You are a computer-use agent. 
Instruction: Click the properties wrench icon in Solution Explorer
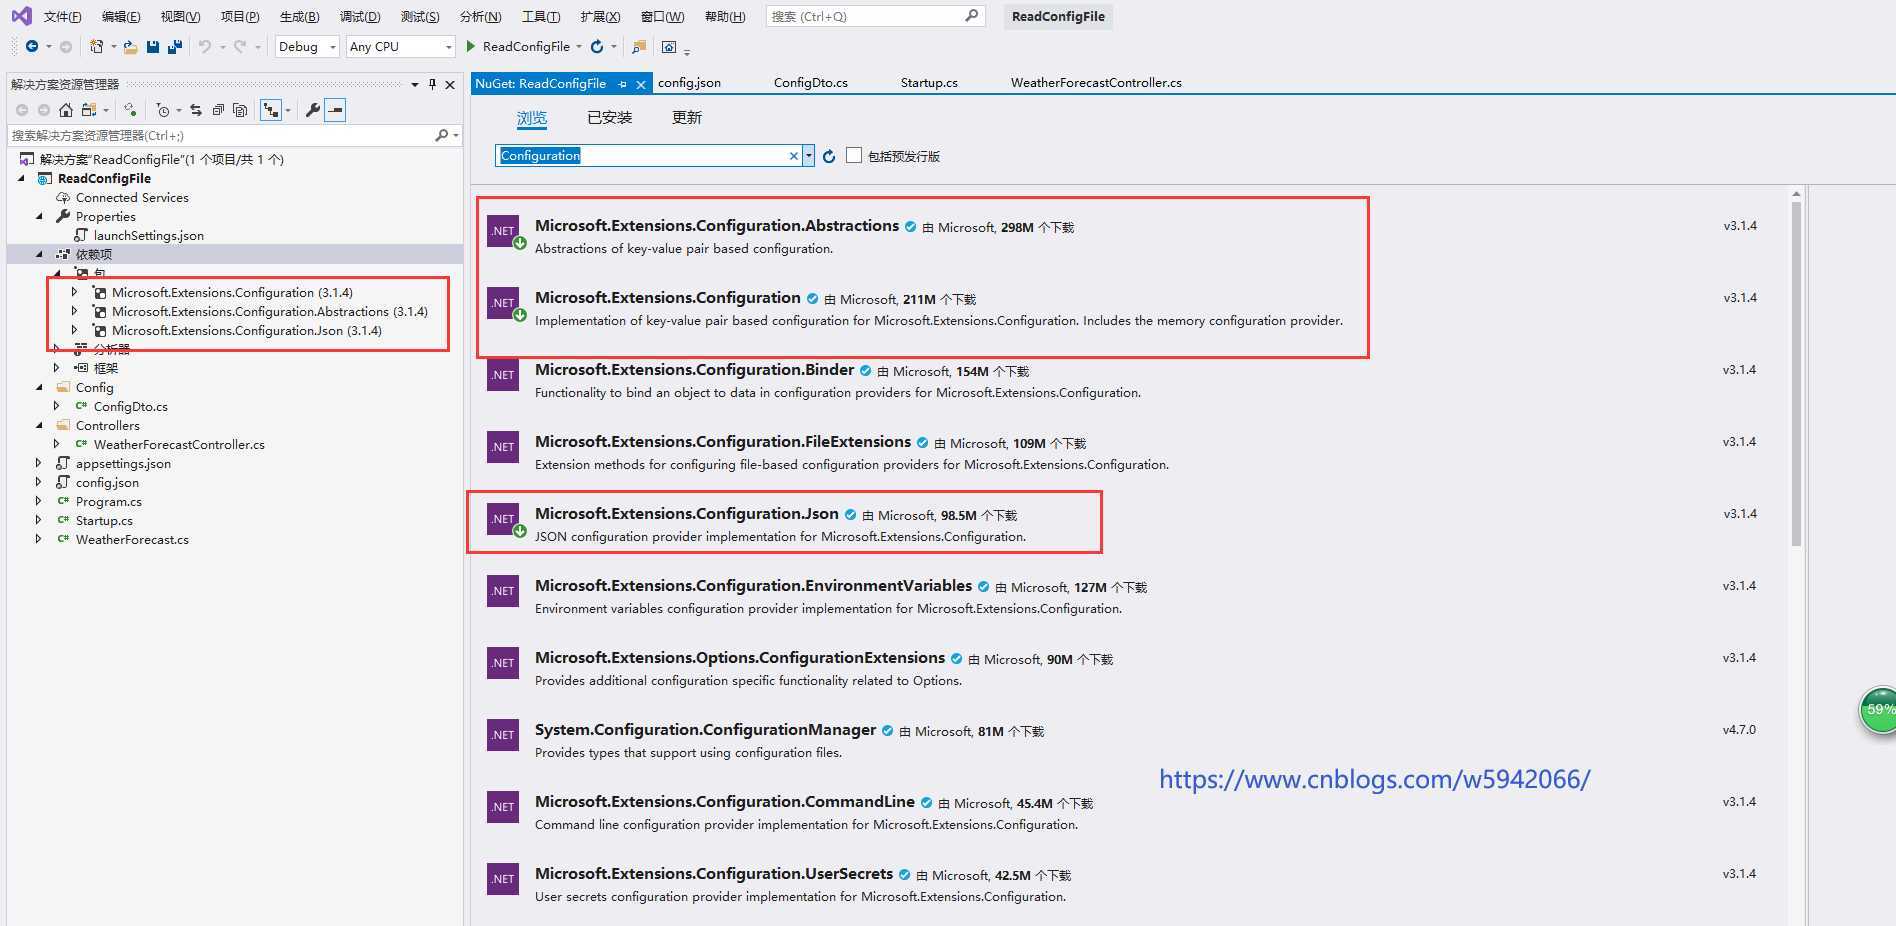point(313,110)
